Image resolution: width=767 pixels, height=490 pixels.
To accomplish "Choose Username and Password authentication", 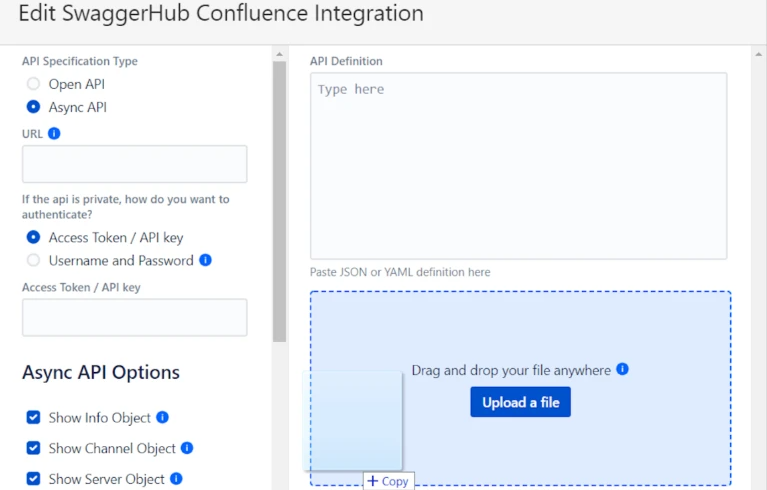I will 33,260.
